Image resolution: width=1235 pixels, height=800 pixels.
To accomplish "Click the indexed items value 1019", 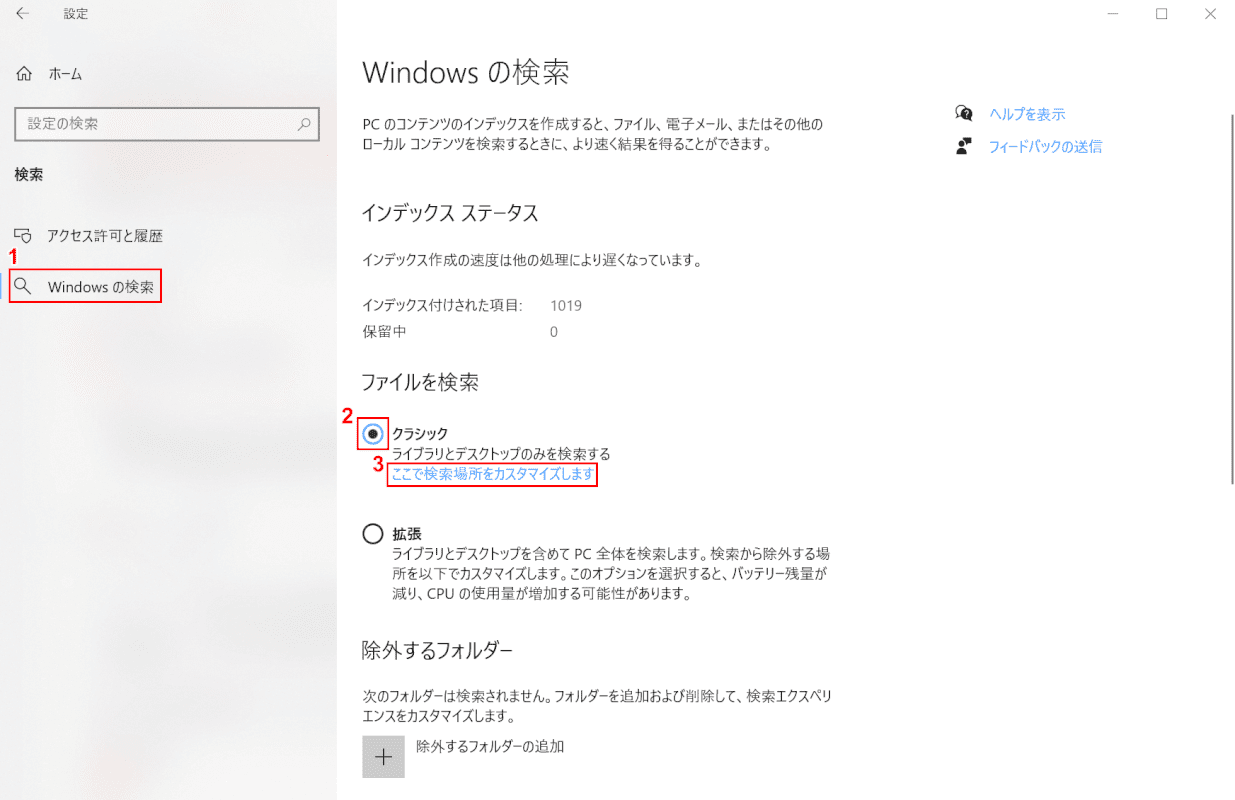I will click(x=566, y=305).
